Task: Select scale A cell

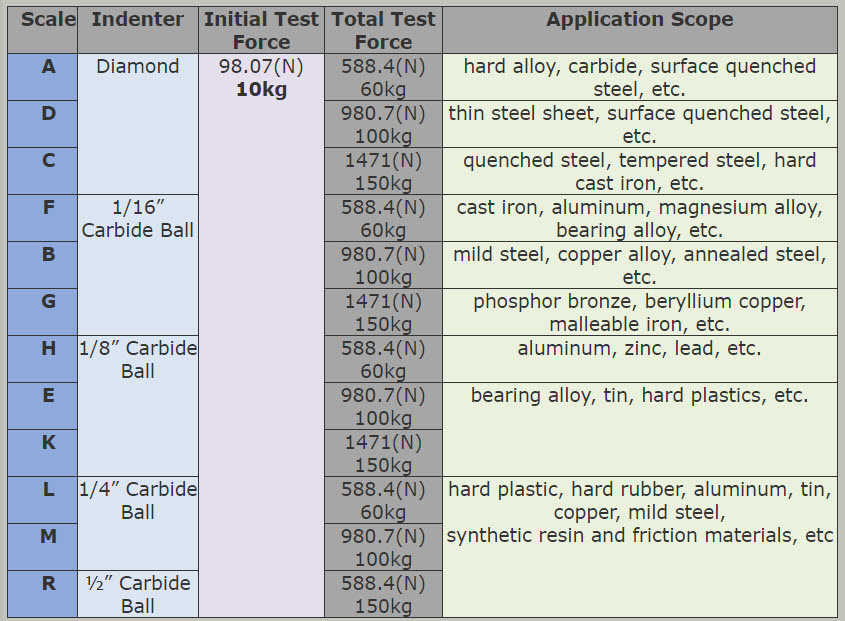Action: pyautogui.click(x=43, y=77)
